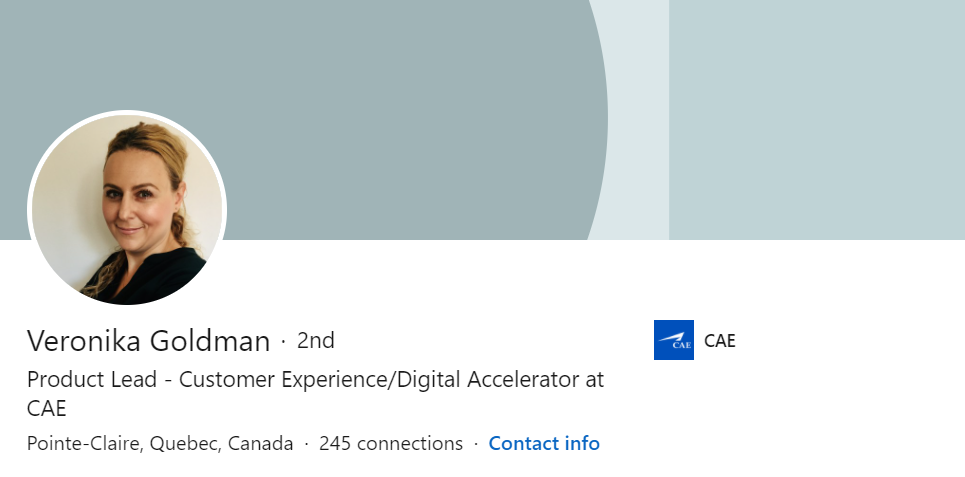
Task: Click the word Canada in the location
Action: pyautogui.click(x=260, y=443)
